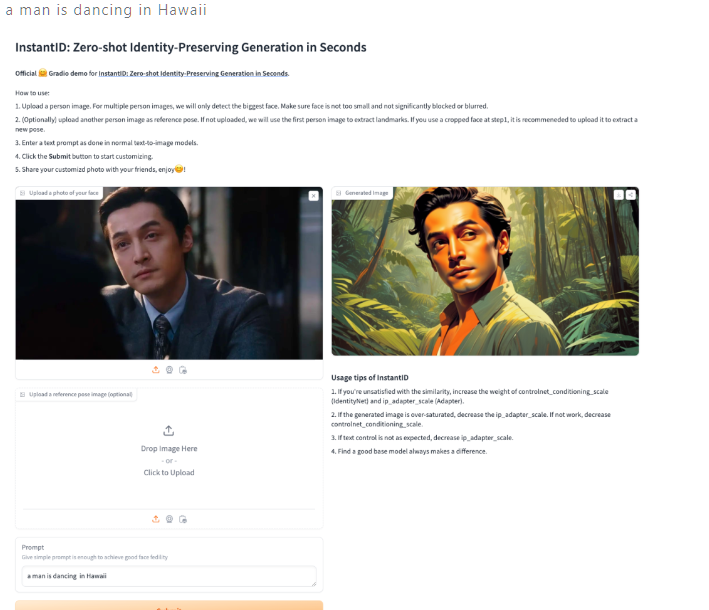The width and height of the screenshot is (709, 610).
Task: Download the generated image
Action: click(619, 195)
